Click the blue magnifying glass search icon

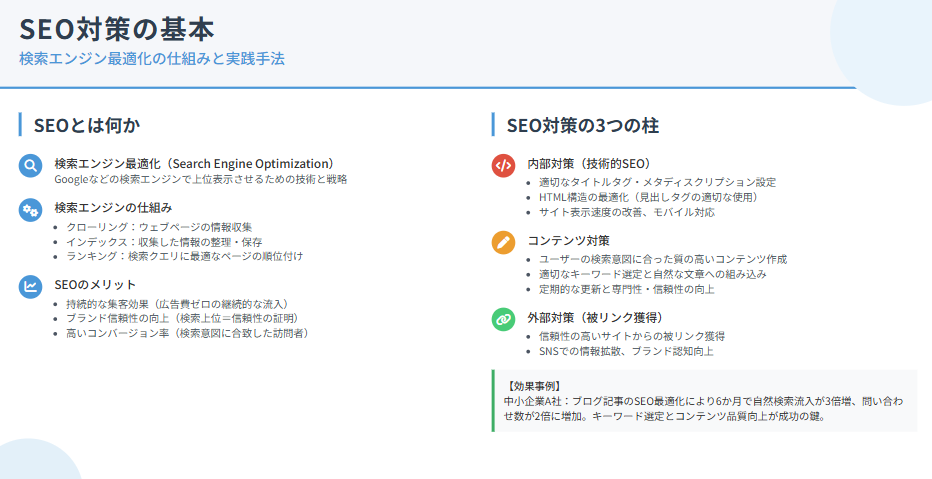pyautogui.click(x=31, y=166)
